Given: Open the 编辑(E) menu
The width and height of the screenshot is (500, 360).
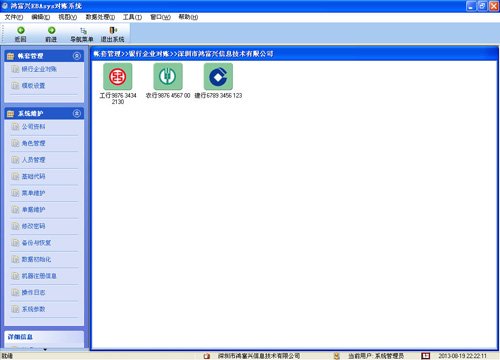Looking at the screenshot, I should pos(41,17).
